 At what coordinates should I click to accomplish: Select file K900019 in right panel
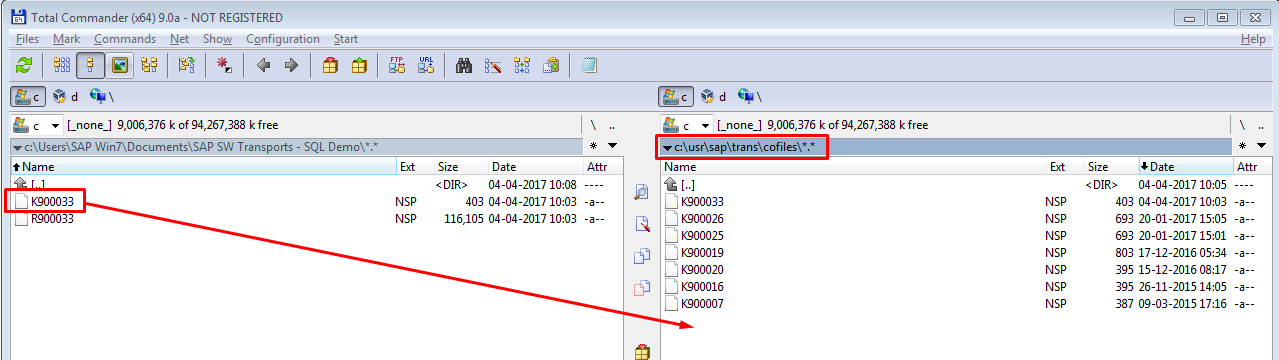702,252
